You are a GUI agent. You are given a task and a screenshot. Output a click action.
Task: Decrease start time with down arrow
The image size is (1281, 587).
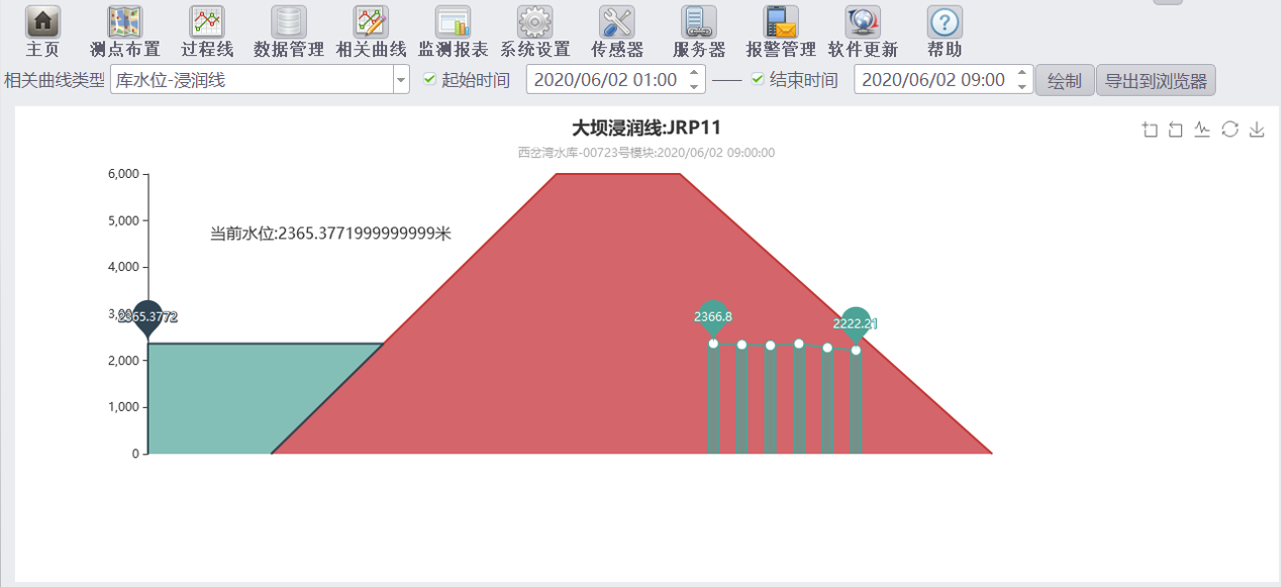694,87
